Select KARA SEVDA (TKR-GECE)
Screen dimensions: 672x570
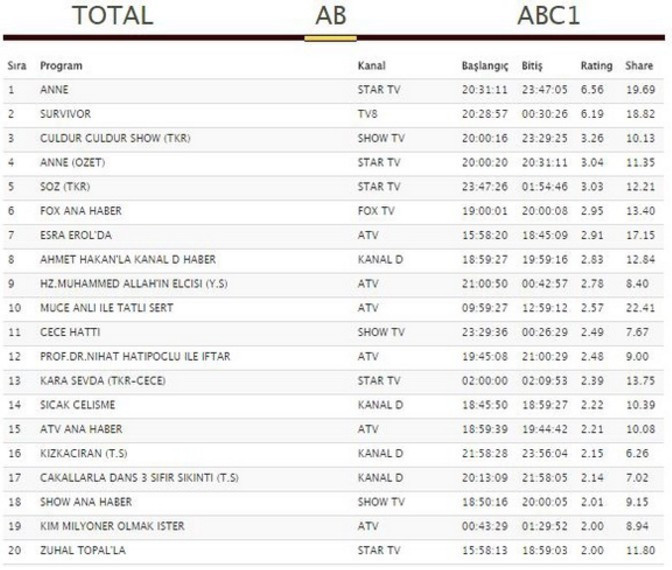103,381
